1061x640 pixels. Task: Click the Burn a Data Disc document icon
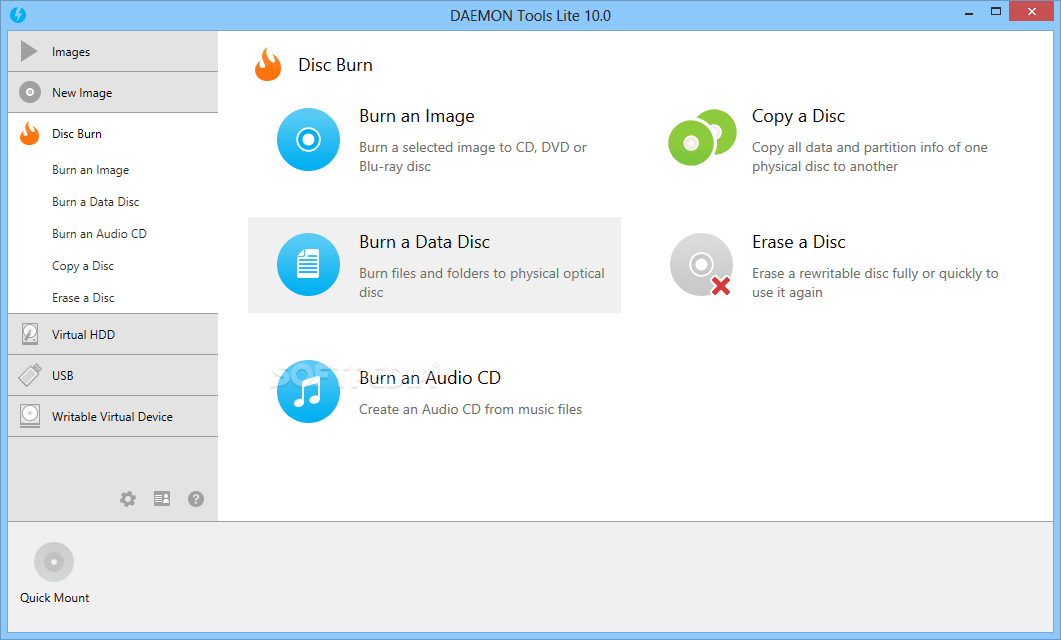point(308,265)
